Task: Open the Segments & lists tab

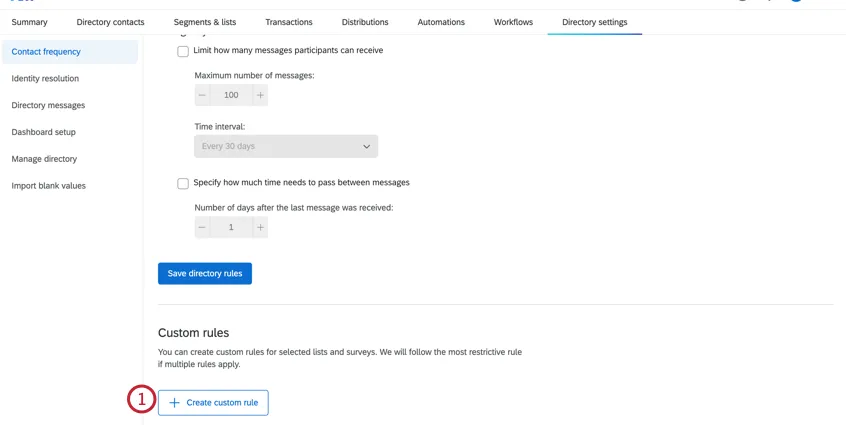Action: click(205, 22)
